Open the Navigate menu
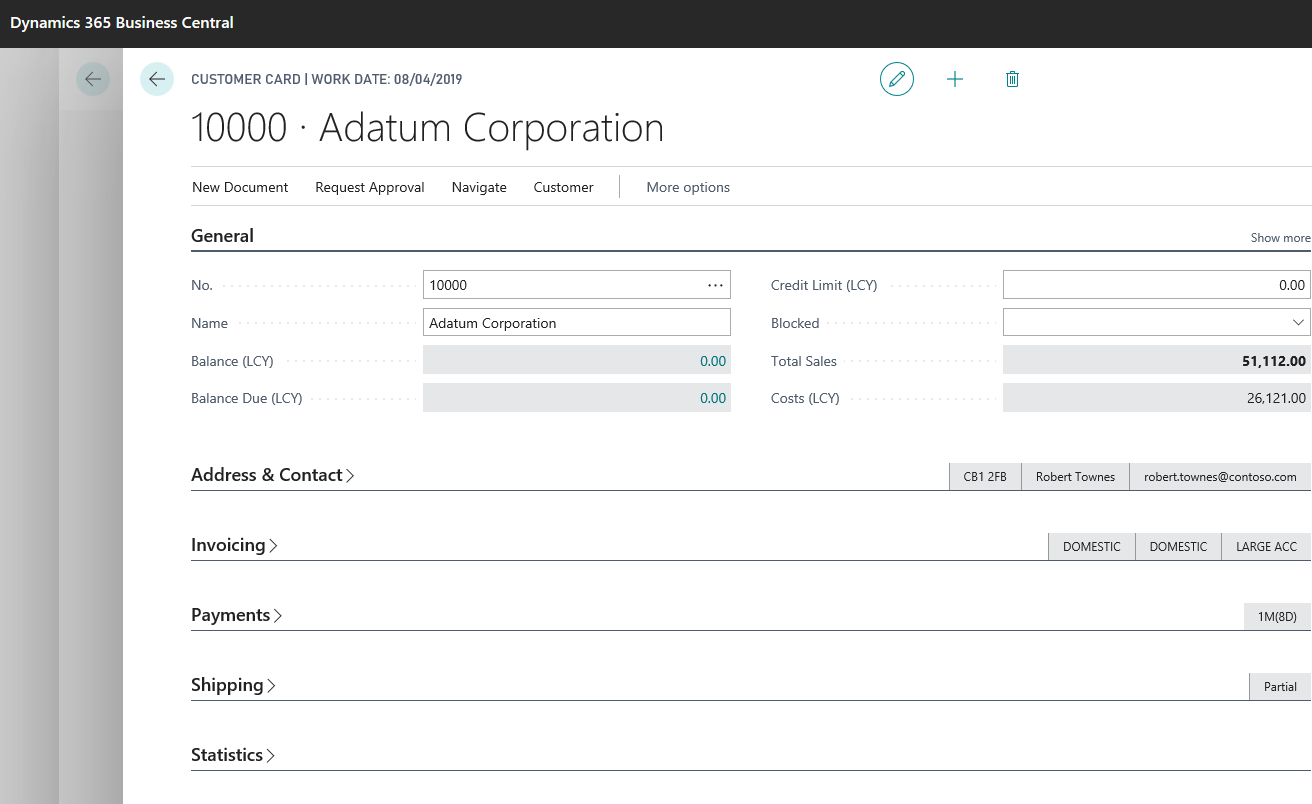 [479, 187]
